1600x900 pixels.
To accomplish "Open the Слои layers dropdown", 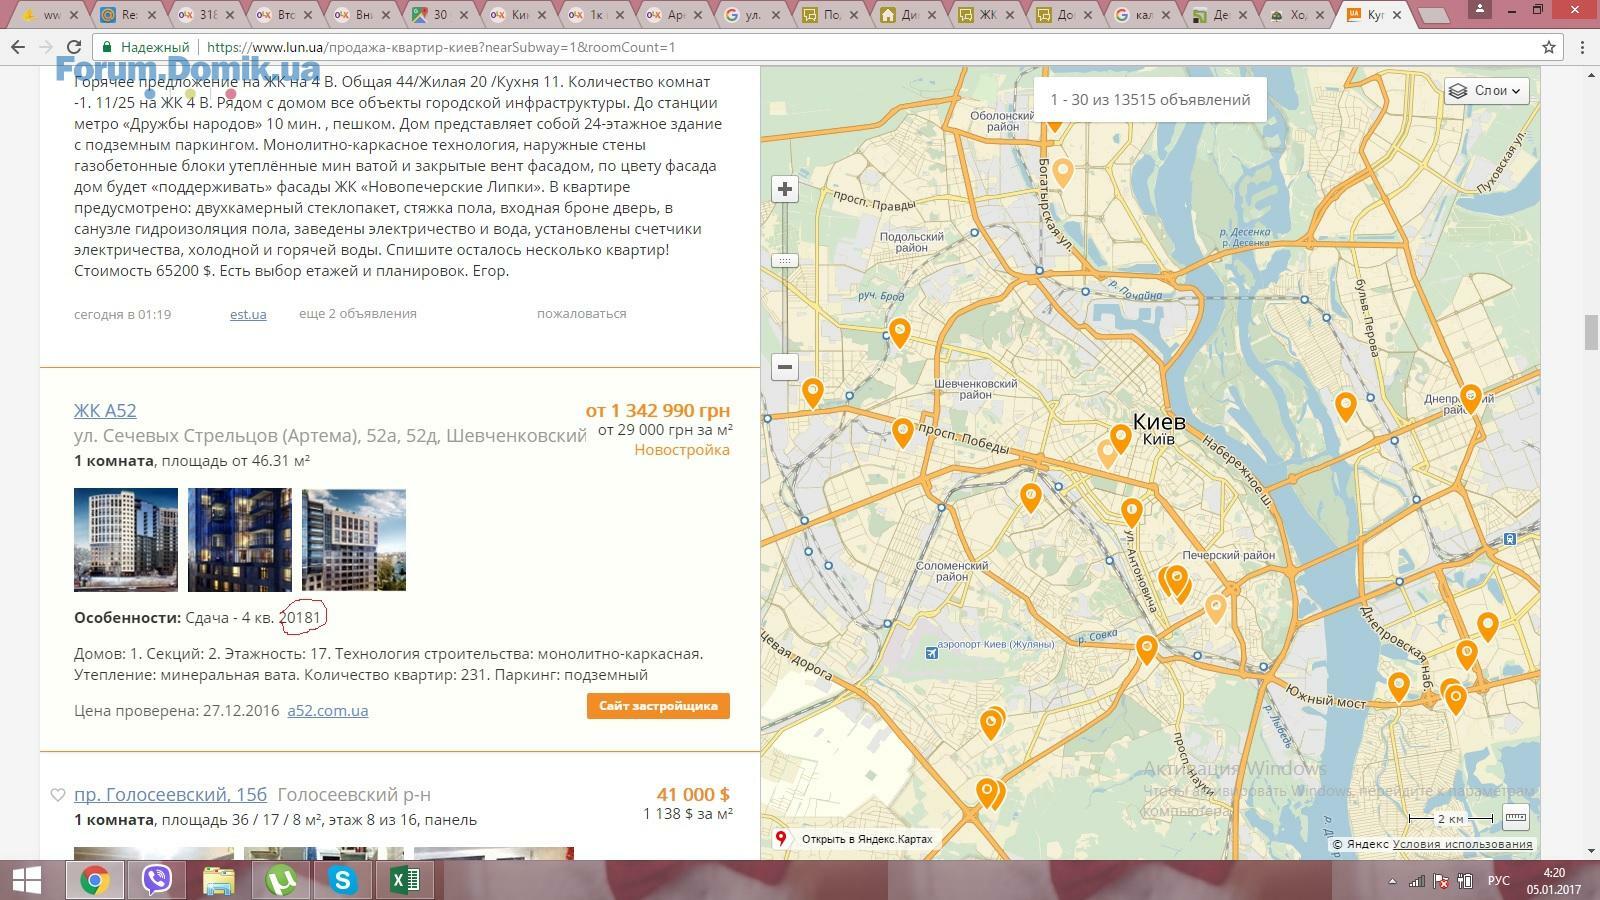I will pos(1486,90).
